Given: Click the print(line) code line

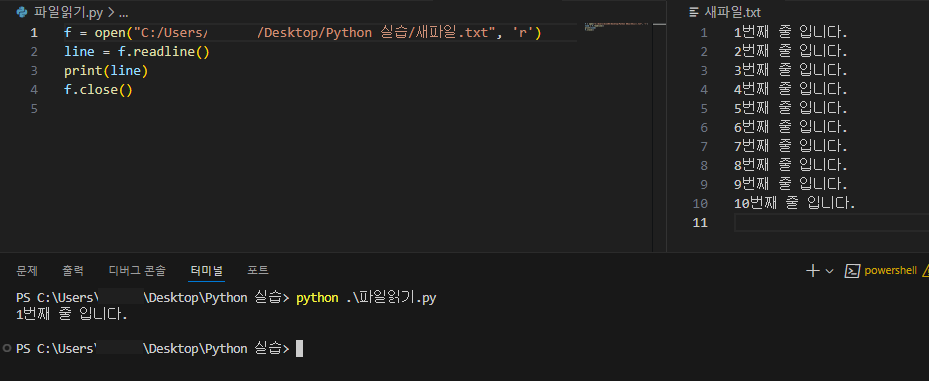Looking at the screenshot, I should point(106,71).
